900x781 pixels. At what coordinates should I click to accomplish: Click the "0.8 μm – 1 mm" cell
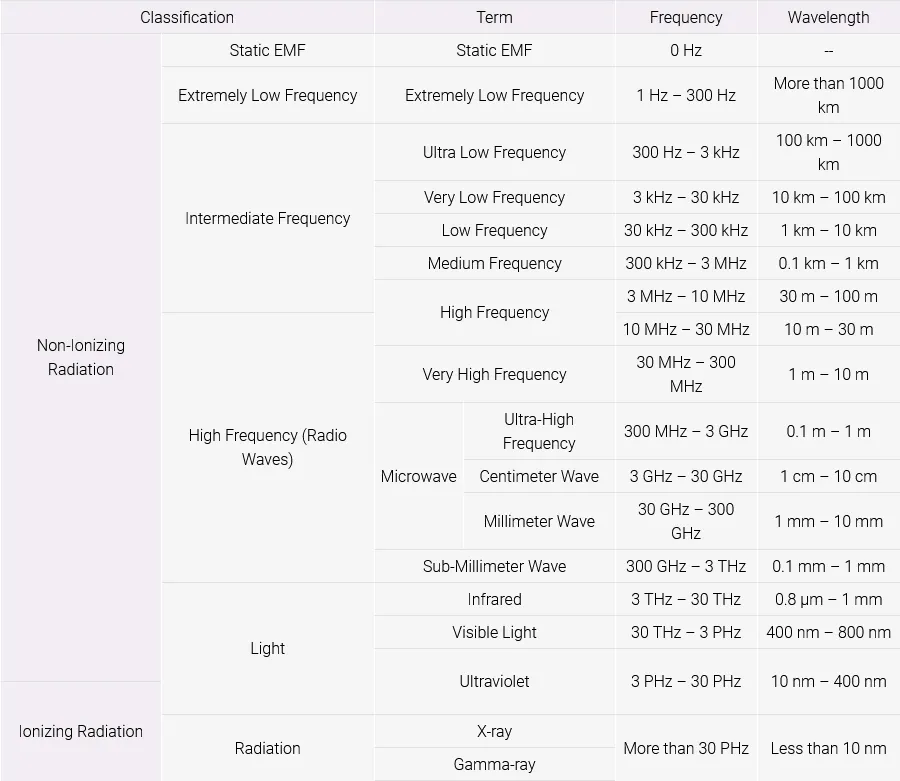click(828, 600)
